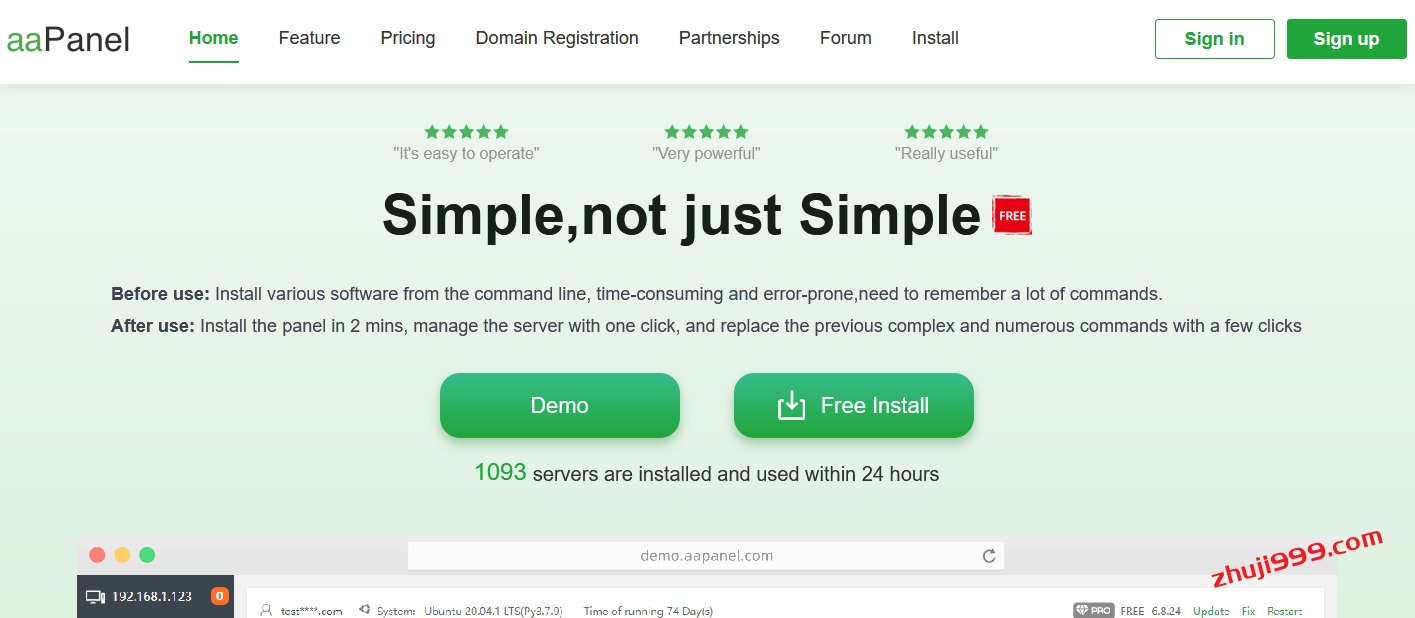Click the "Very powerful" quote

(x=706, y=154)
